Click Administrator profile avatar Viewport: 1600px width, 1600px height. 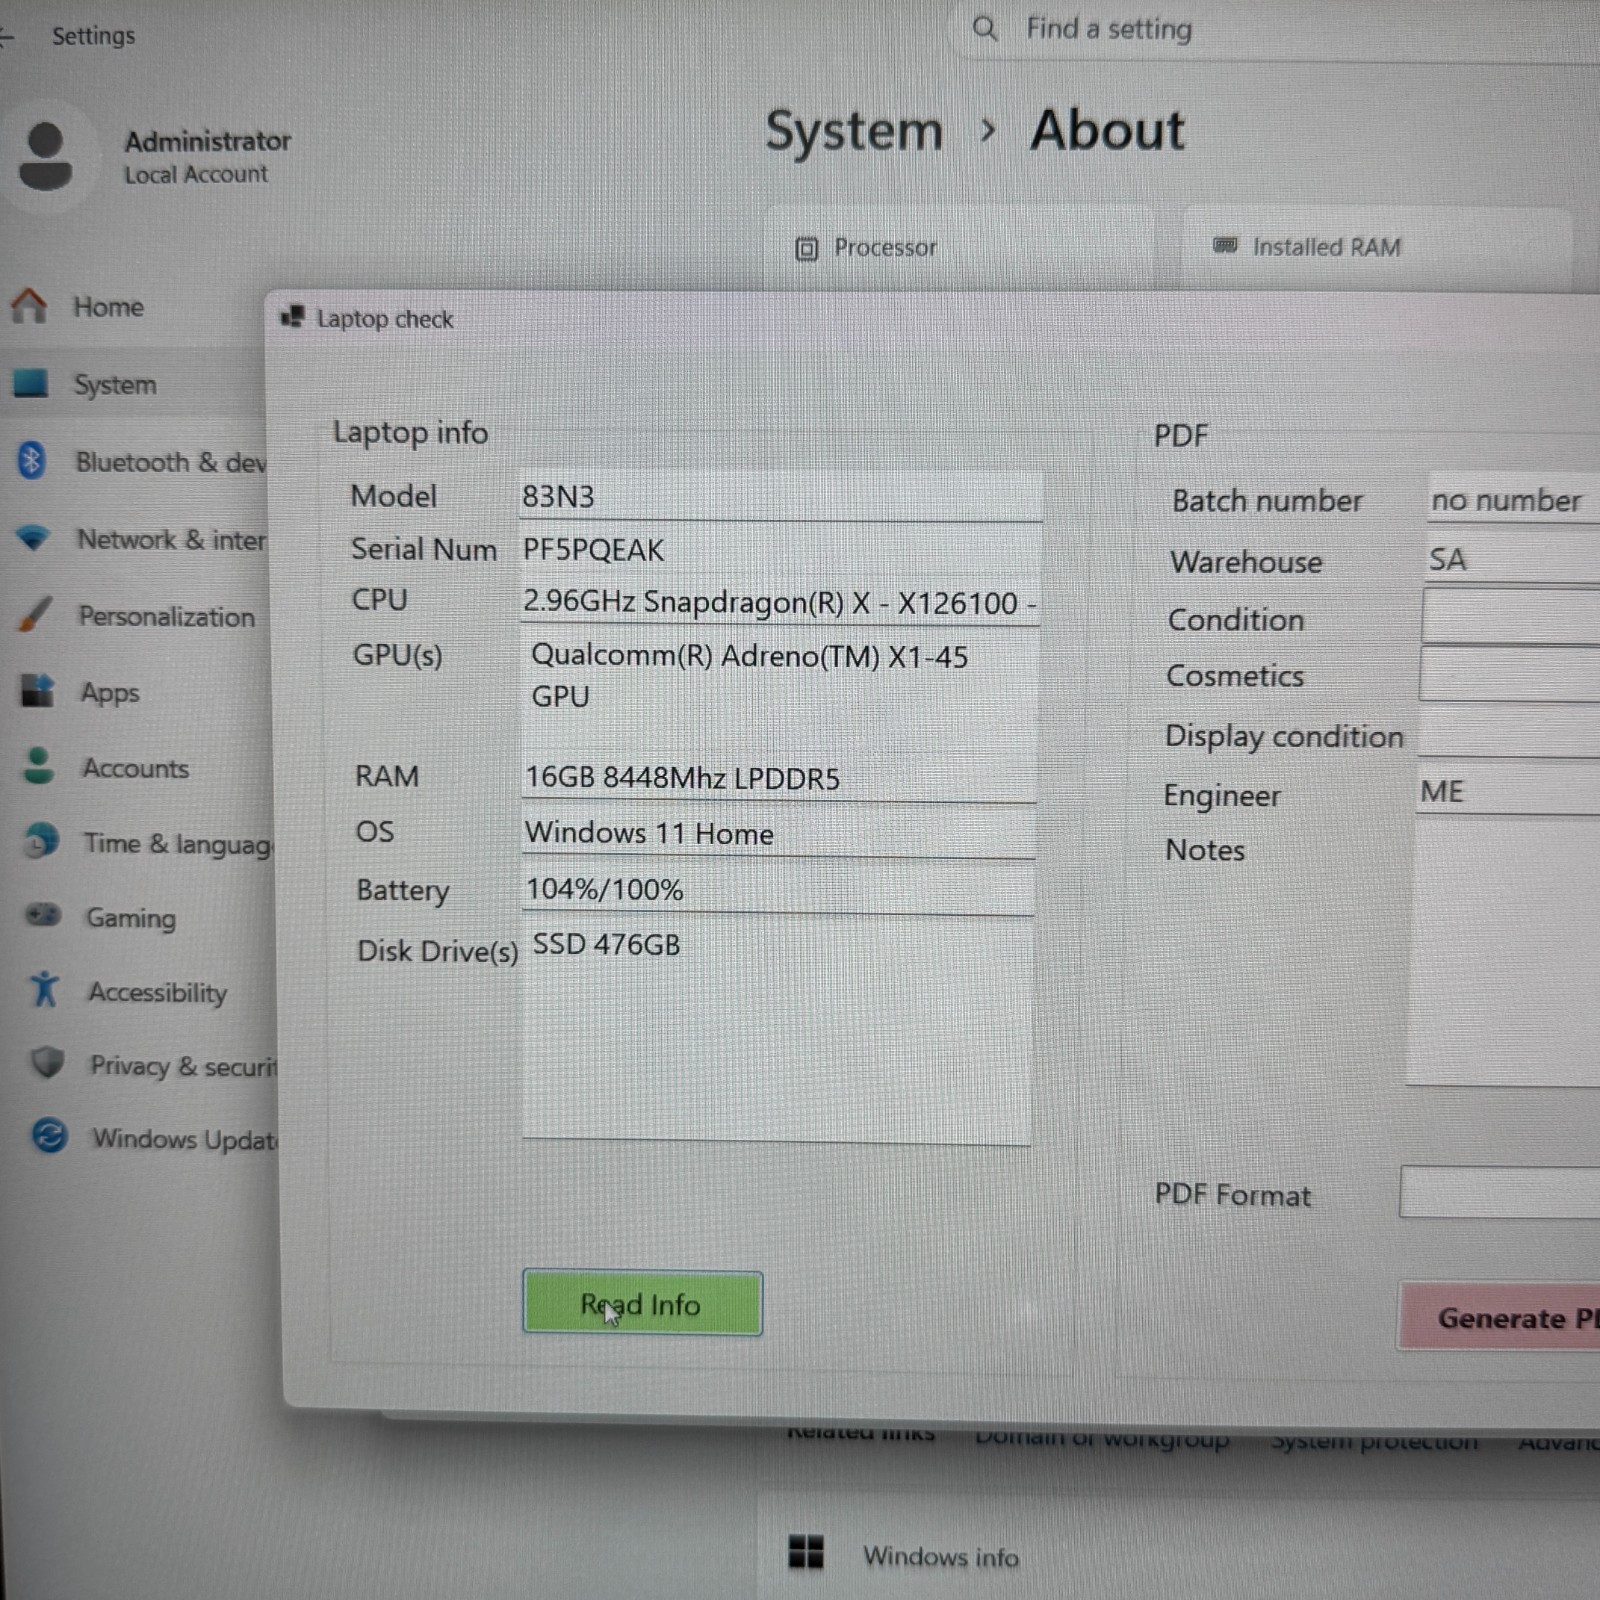tap(46, 157)
